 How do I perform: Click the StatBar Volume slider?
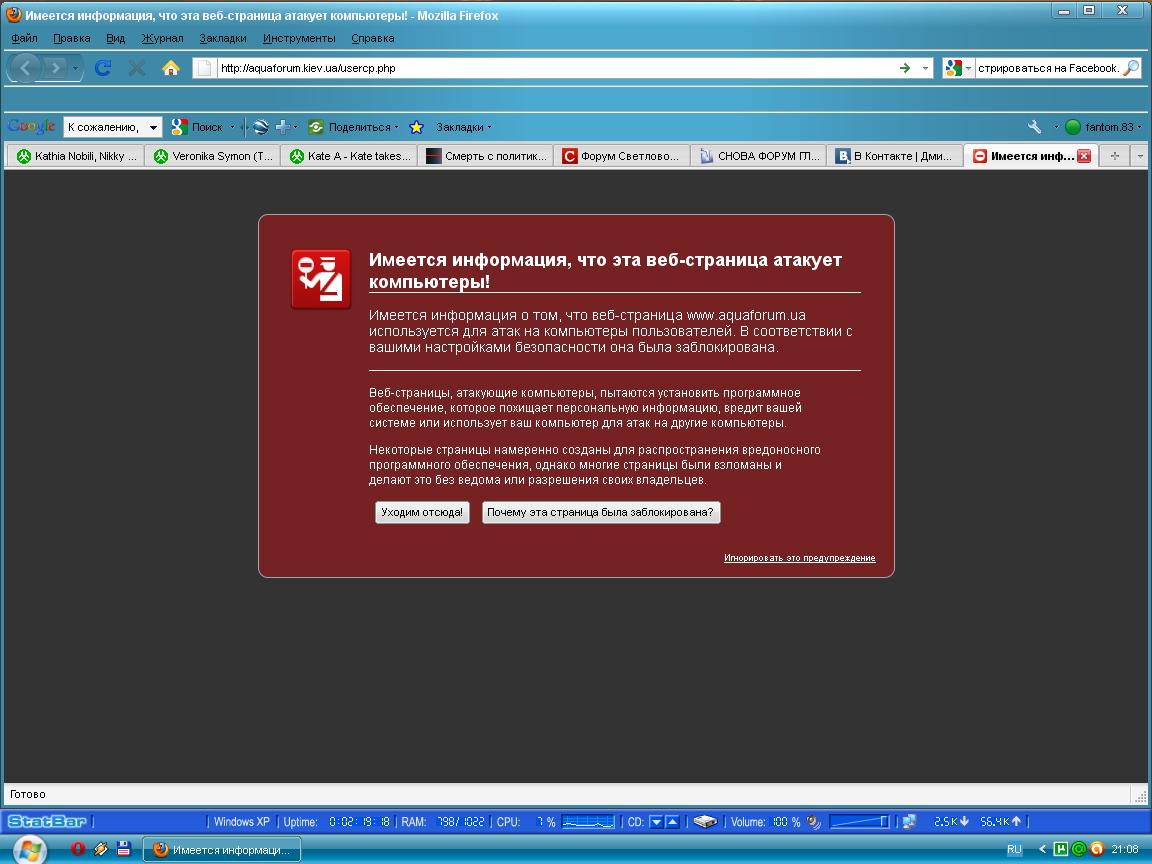(859, 822)
